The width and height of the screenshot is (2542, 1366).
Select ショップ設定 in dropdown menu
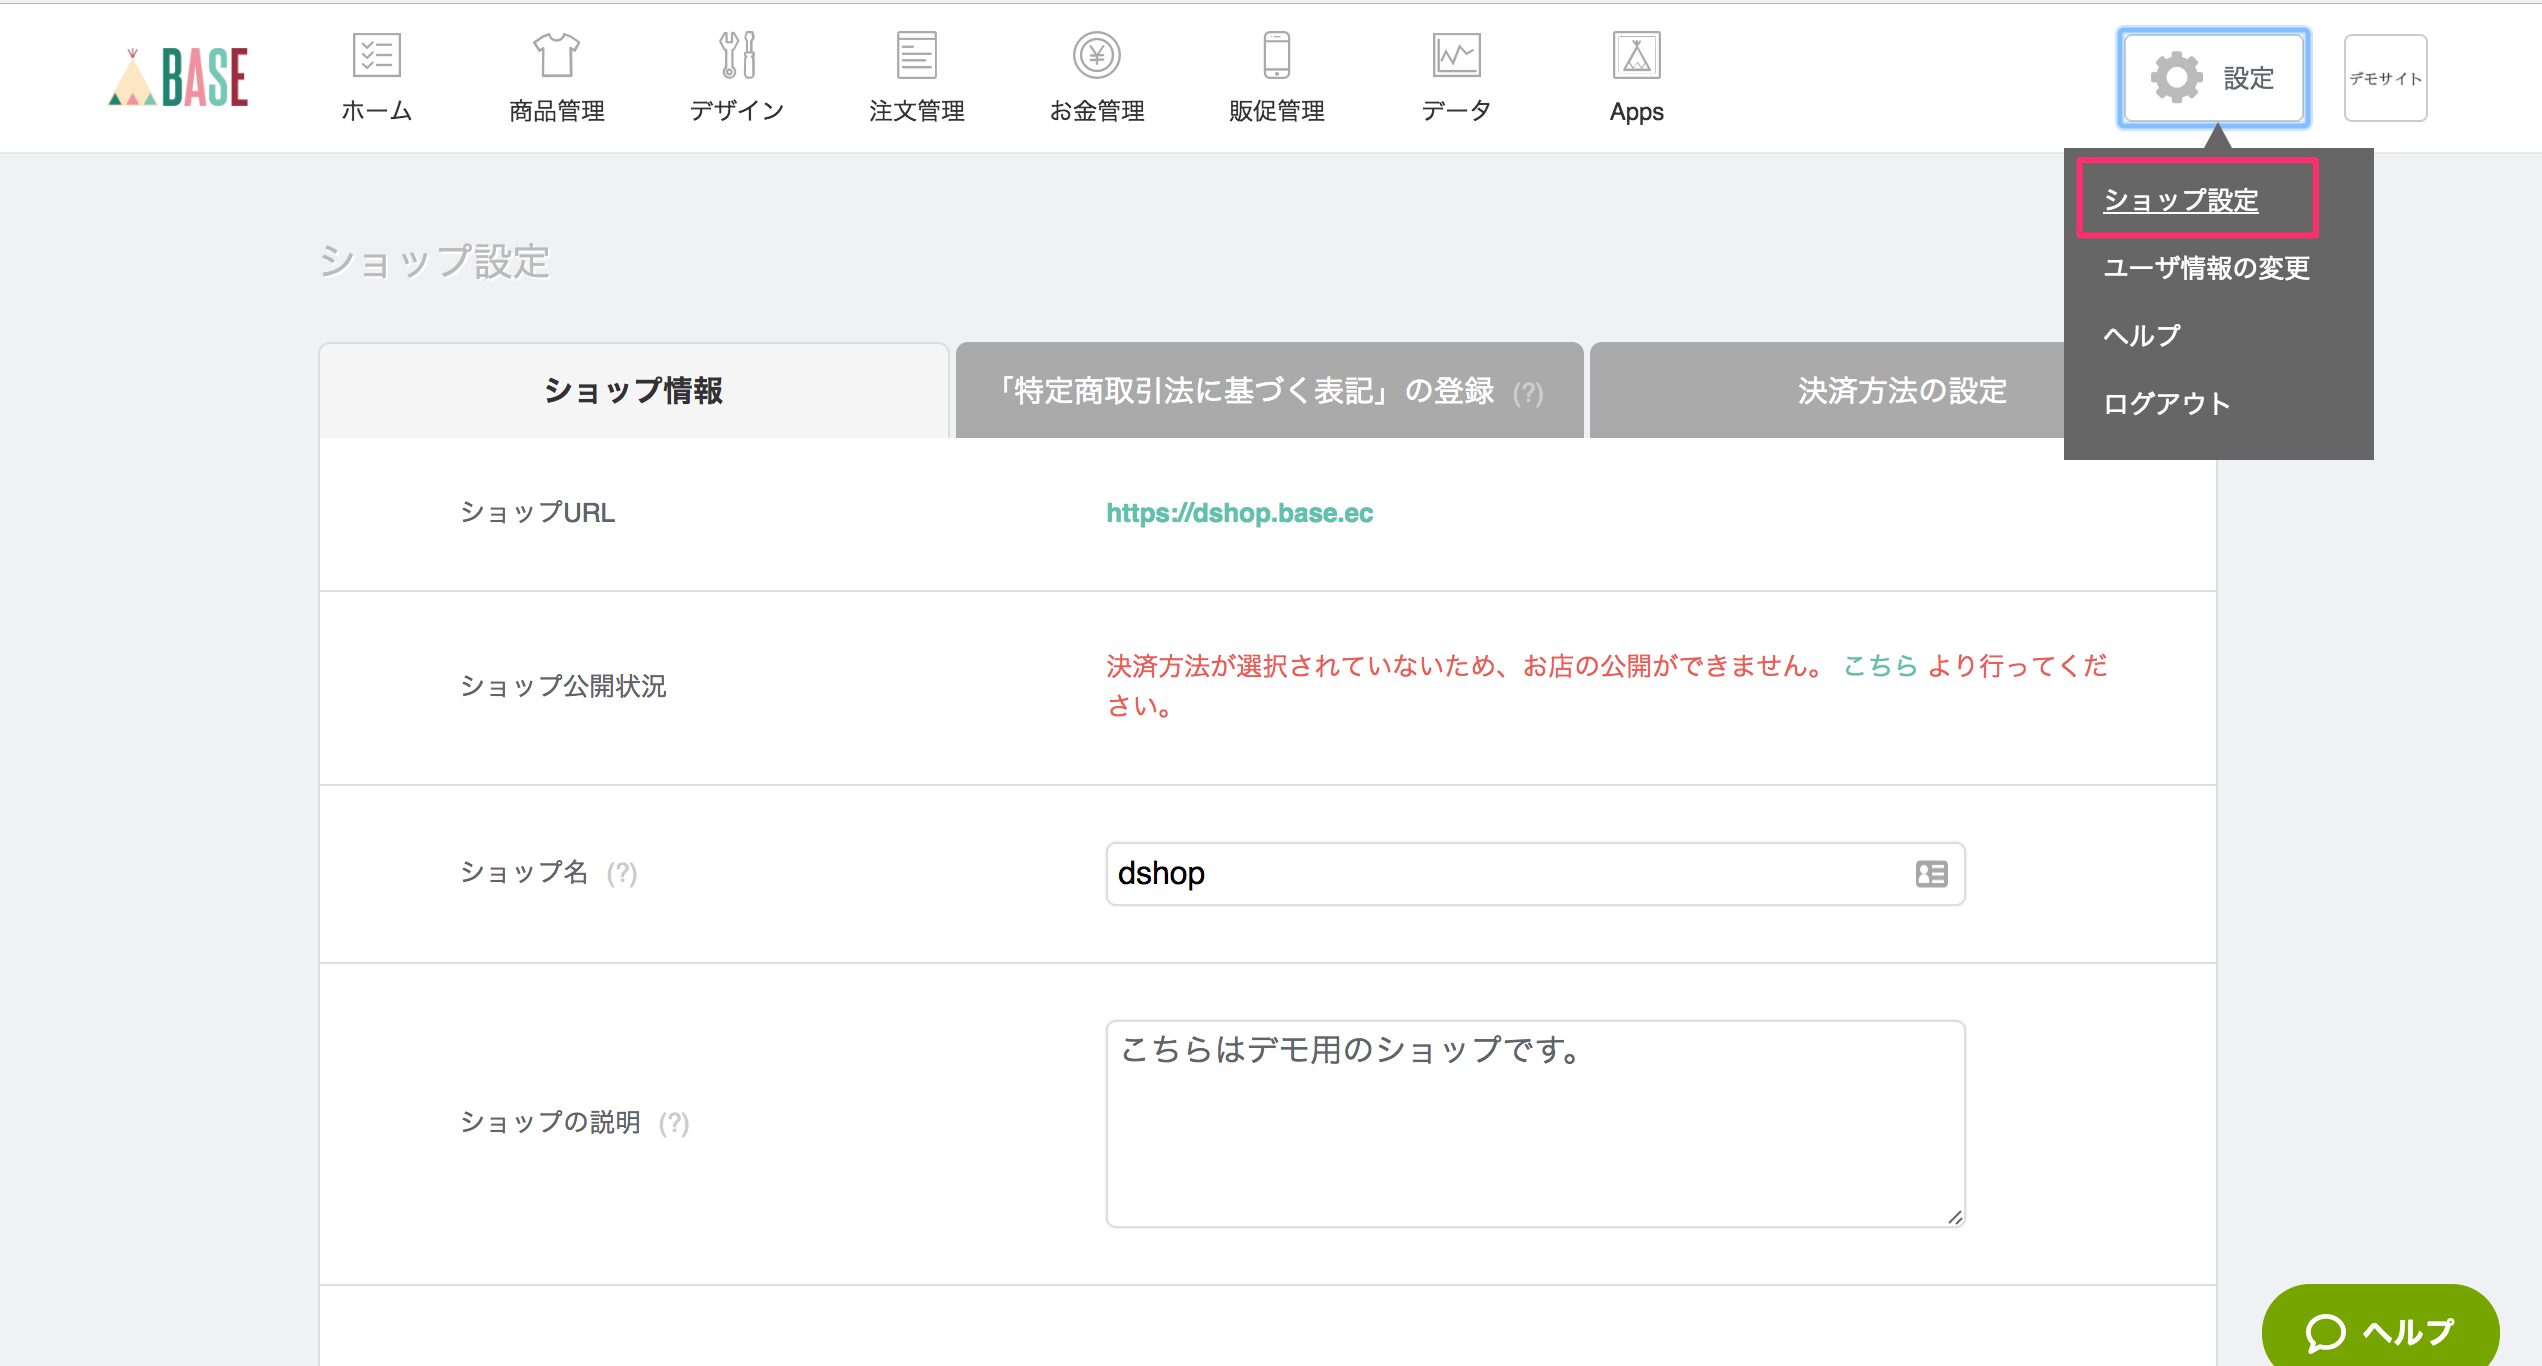coord(2180,200)
